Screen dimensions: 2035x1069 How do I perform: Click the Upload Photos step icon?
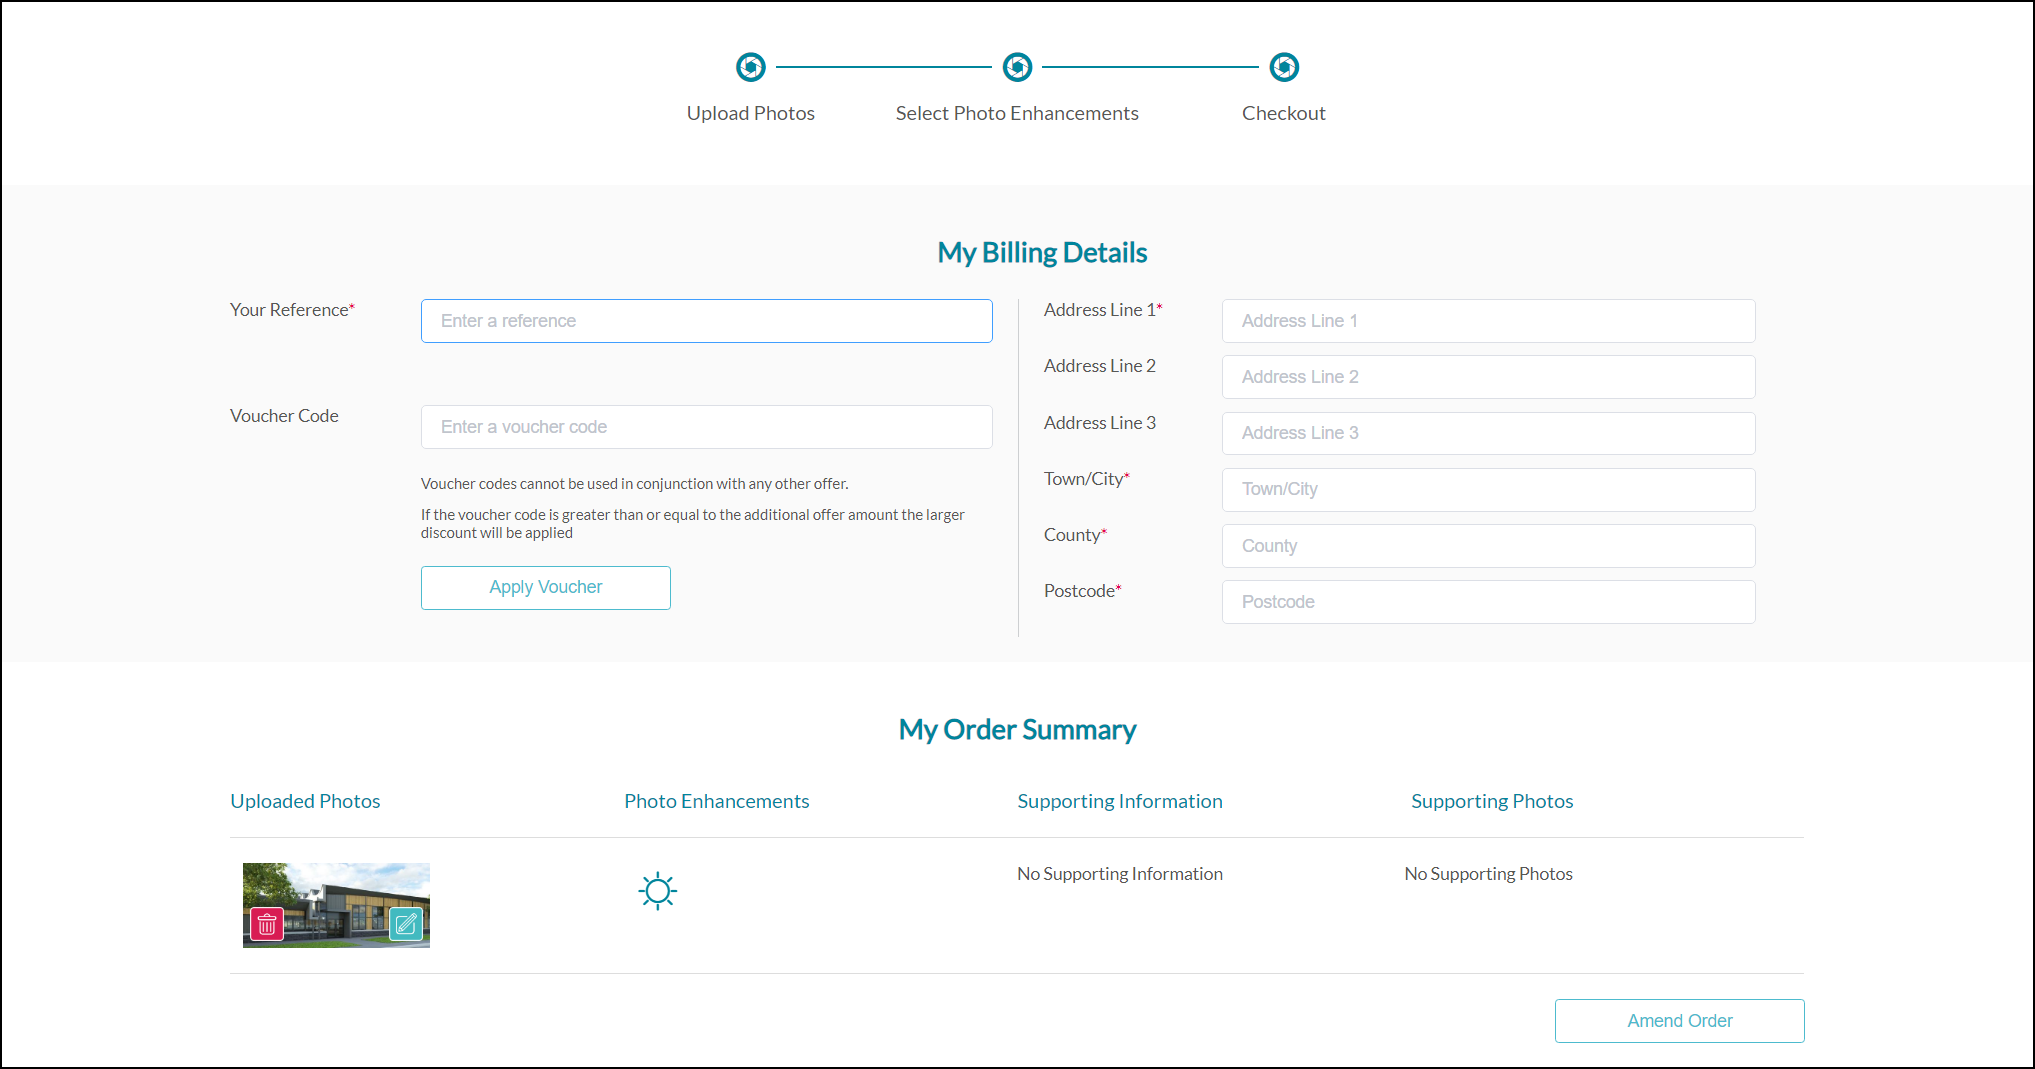[x=751, y=67]
